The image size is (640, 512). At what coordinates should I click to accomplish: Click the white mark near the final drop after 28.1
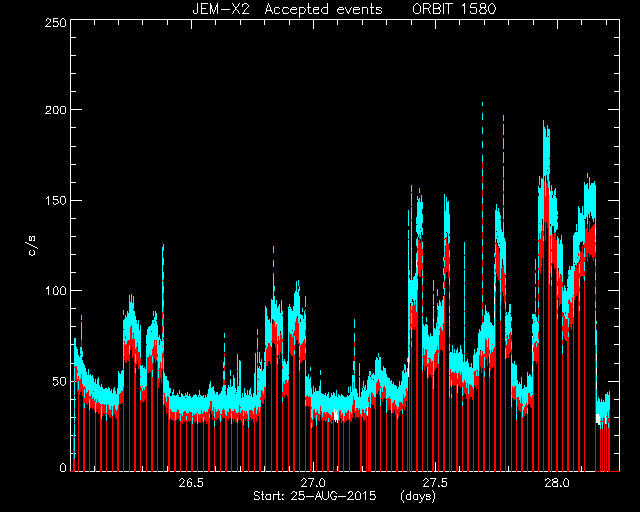point(598,419)
